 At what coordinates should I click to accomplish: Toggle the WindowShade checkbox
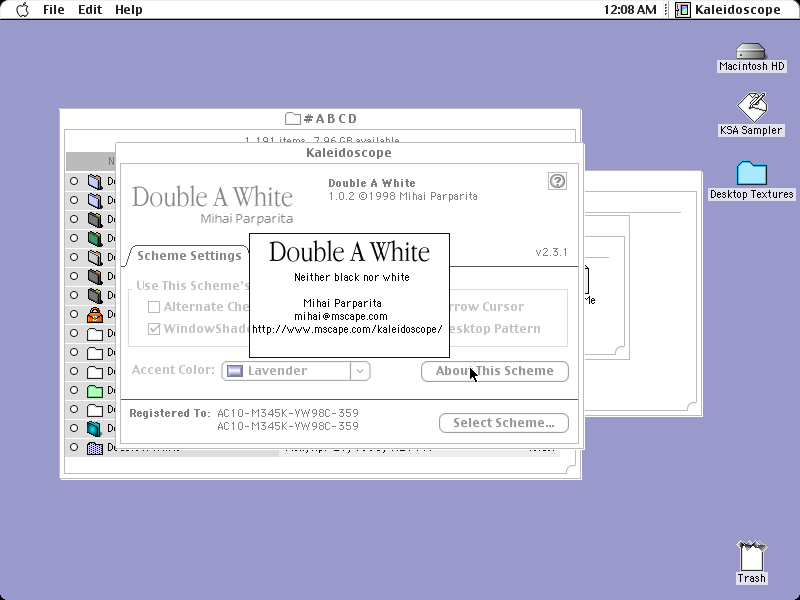tap(154, 329)
